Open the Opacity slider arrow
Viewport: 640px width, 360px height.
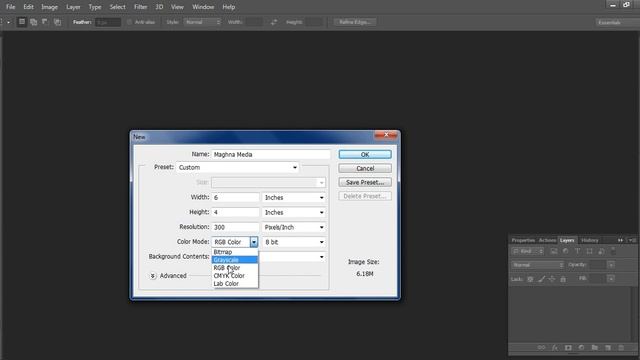611,265
